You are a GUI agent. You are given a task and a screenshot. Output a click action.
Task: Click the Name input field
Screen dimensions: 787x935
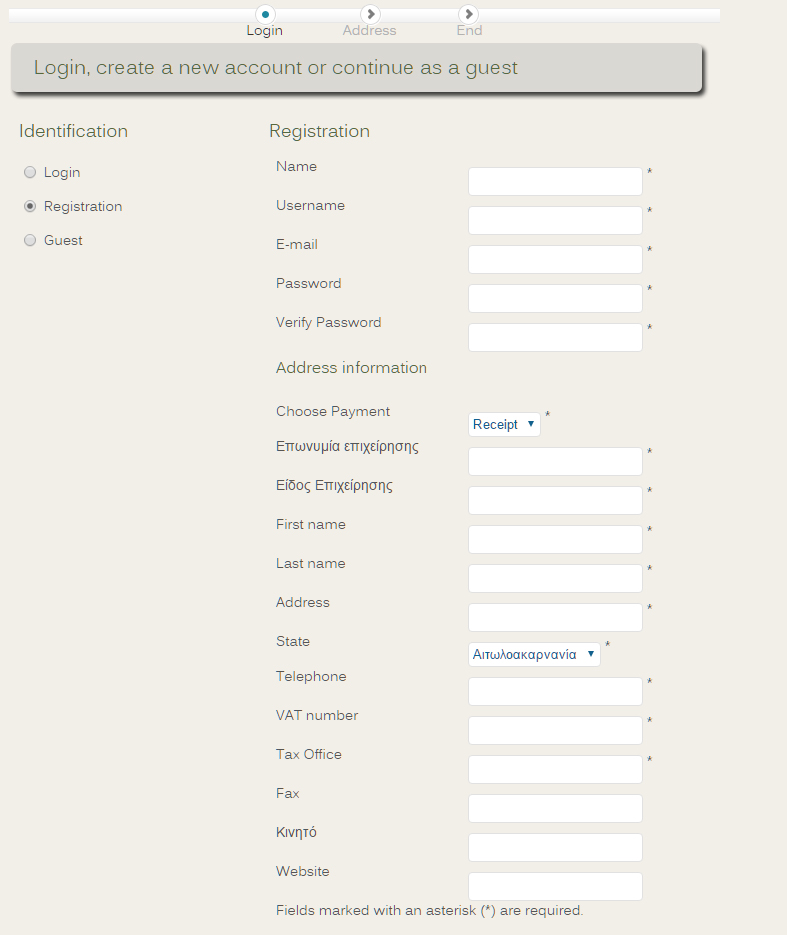tap(555, 182)
